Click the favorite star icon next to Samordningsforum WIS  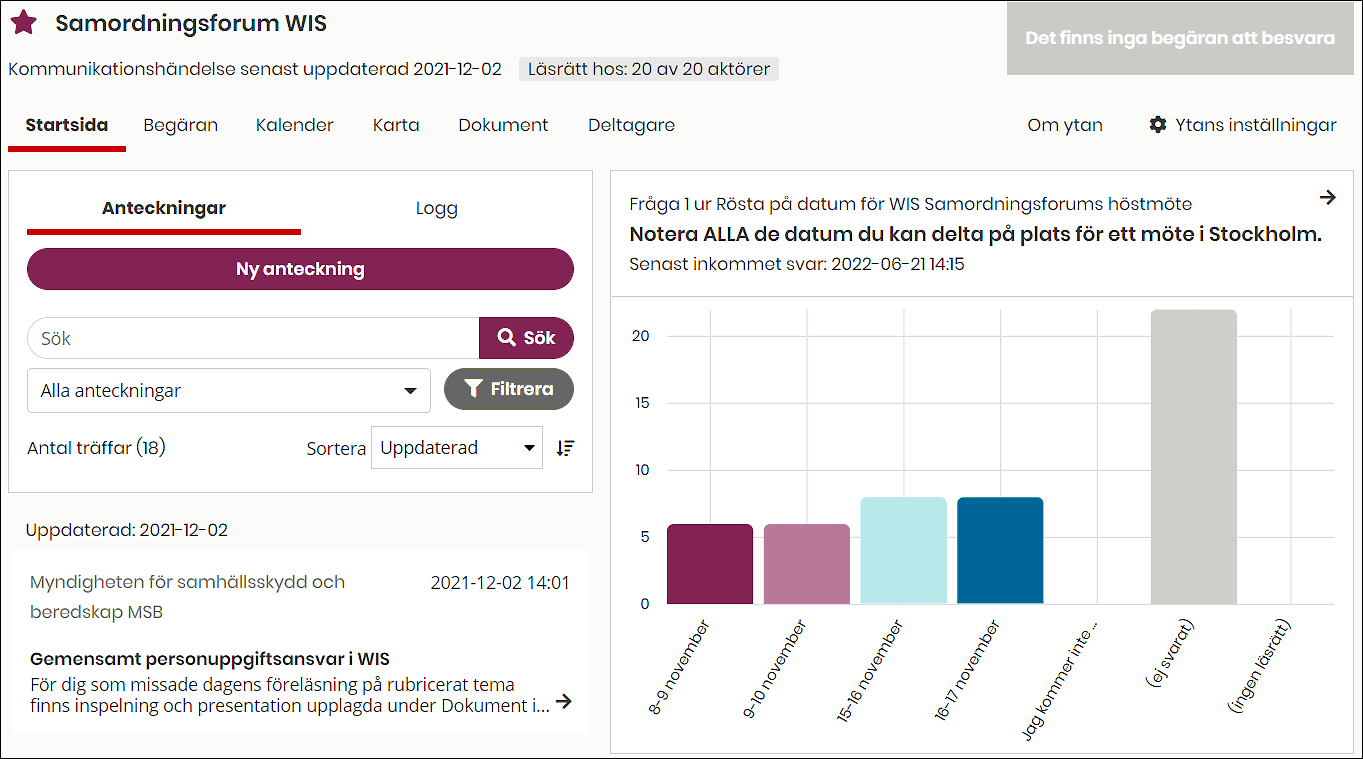click(24, 21)
